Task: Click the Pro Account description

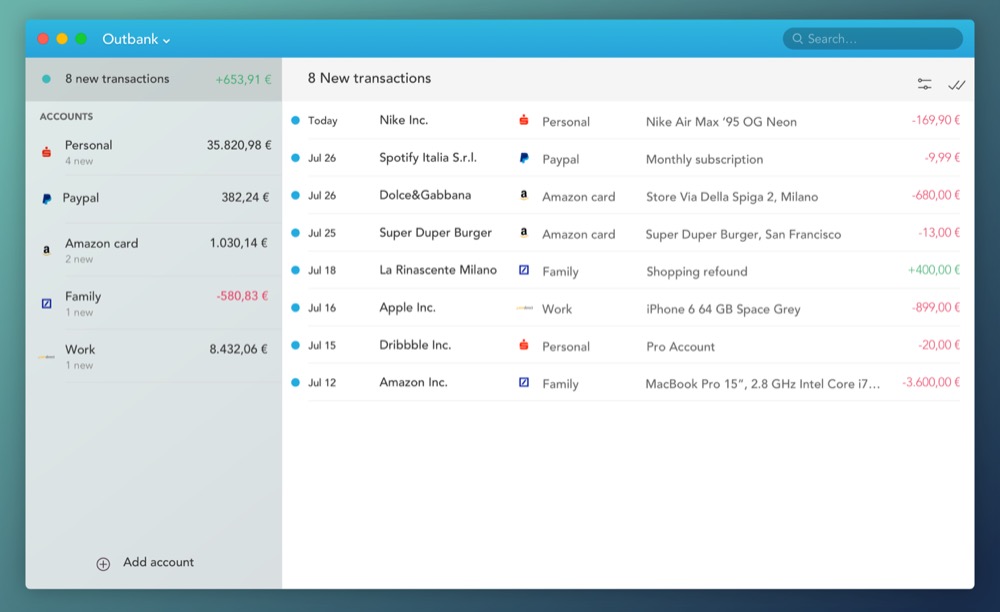Action: click(x=680, y=347)
